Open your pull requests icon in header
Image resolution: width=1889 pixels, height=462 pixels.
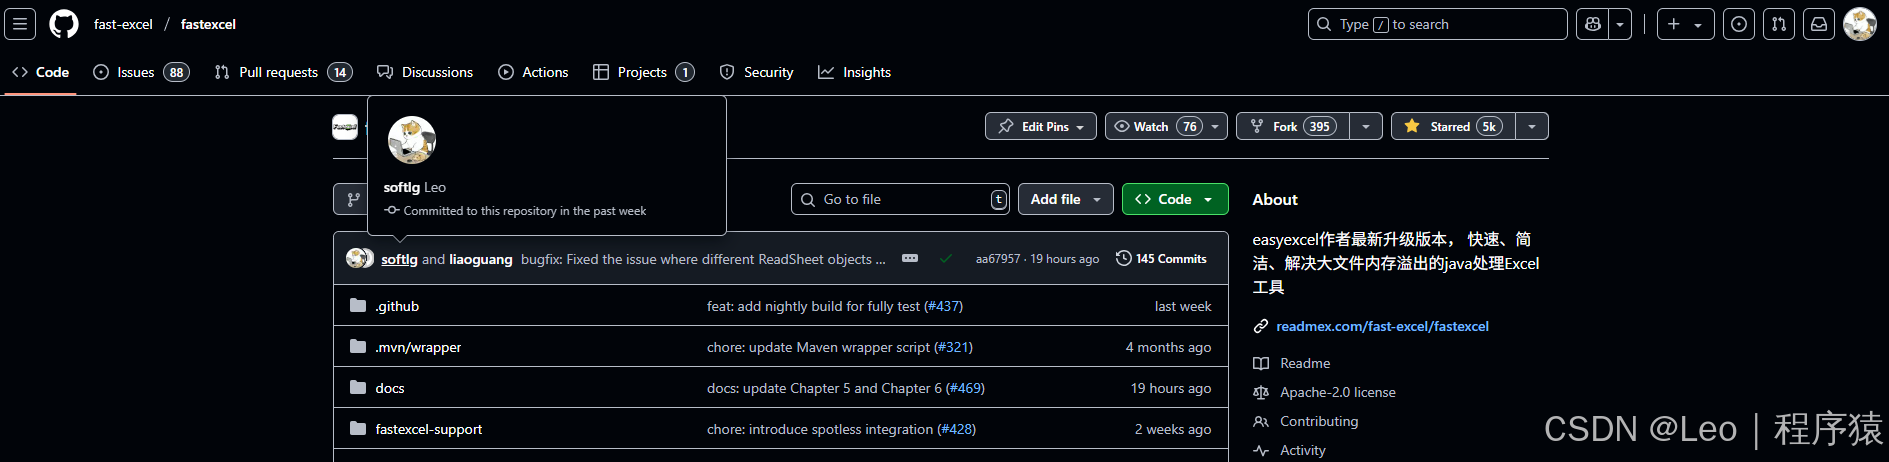coord(1779,24)
